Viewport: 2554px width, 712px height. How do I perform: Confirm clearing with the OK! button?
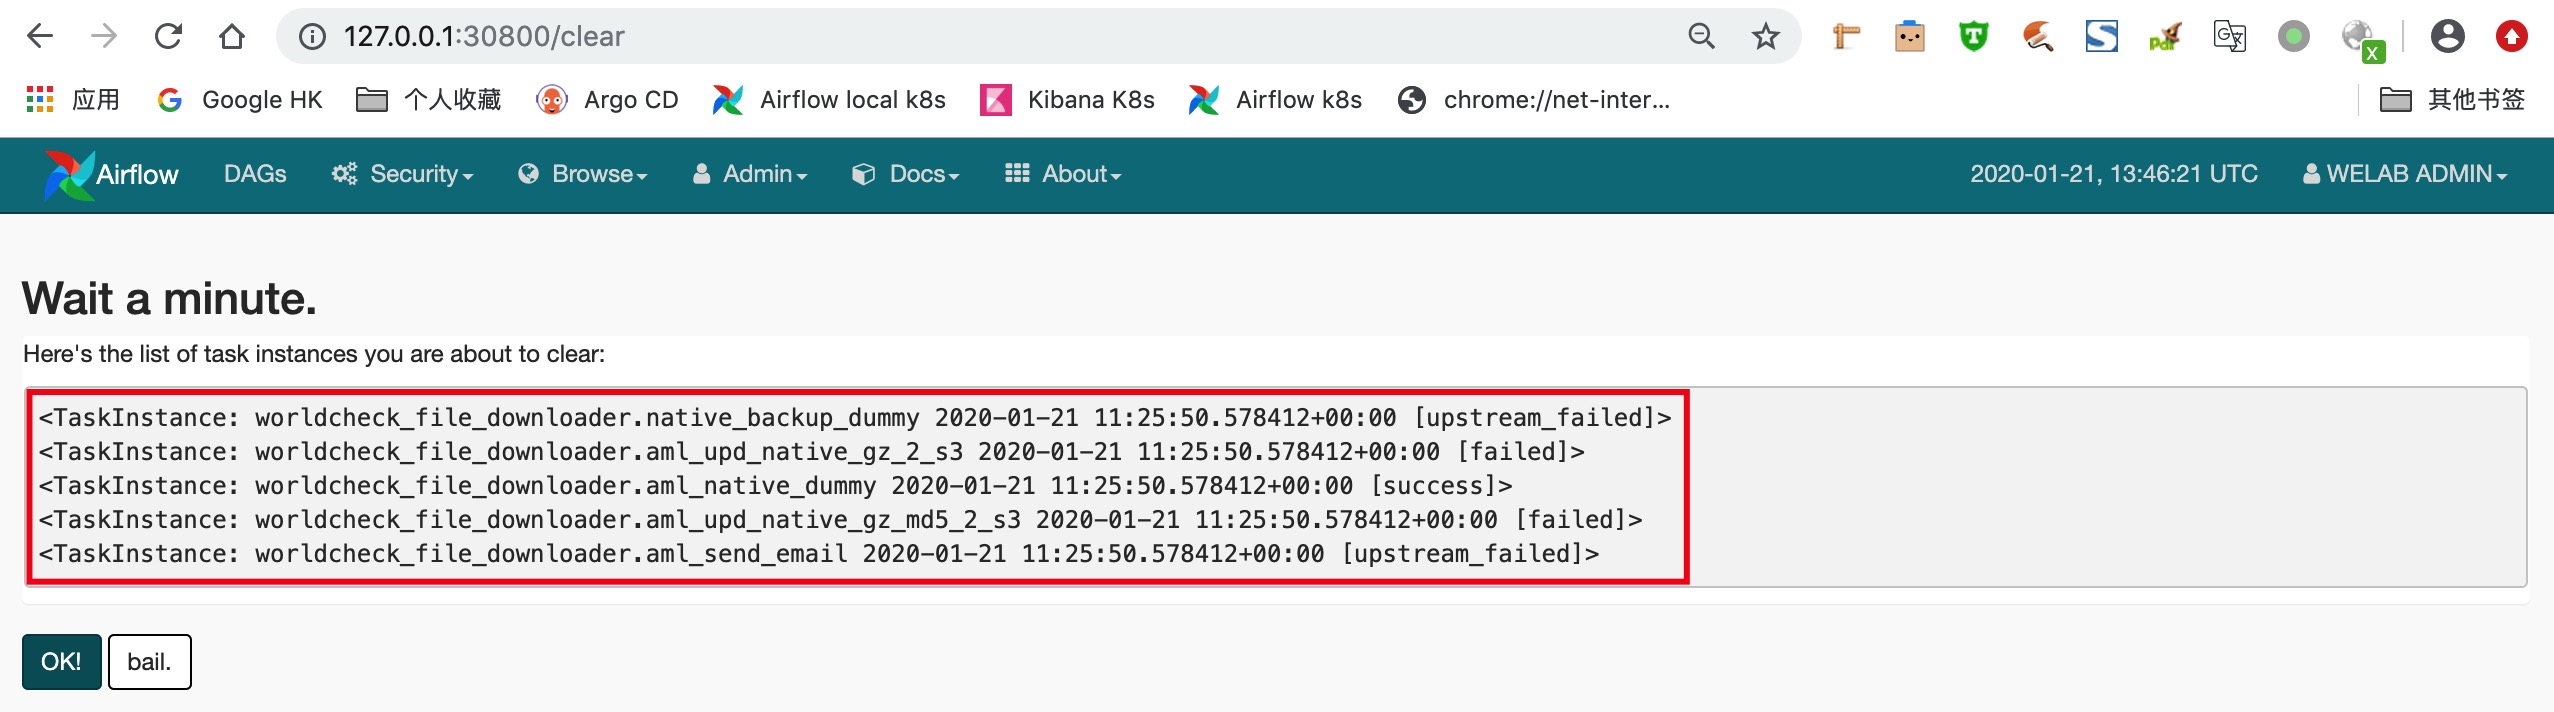point(61,661)
